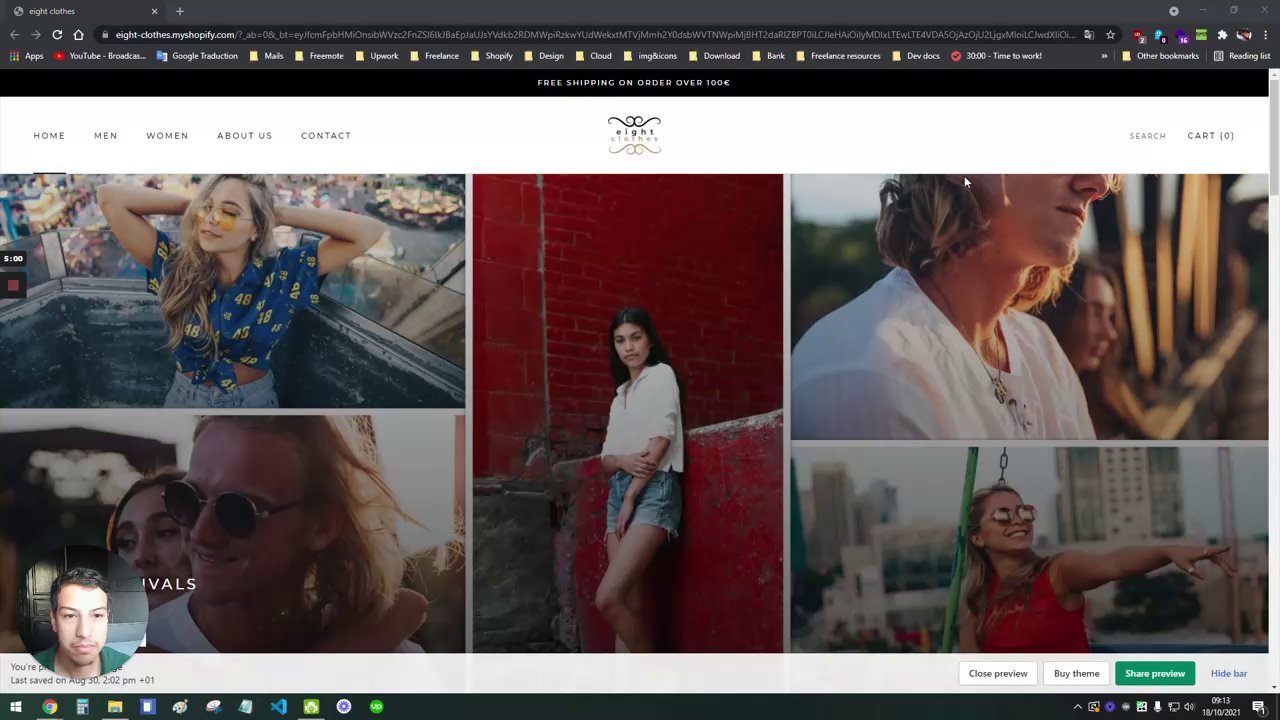This screenshot has height=720, width=1280.
Task: Open the YouTube Broadcast bookmark
Action: (100, 56)
